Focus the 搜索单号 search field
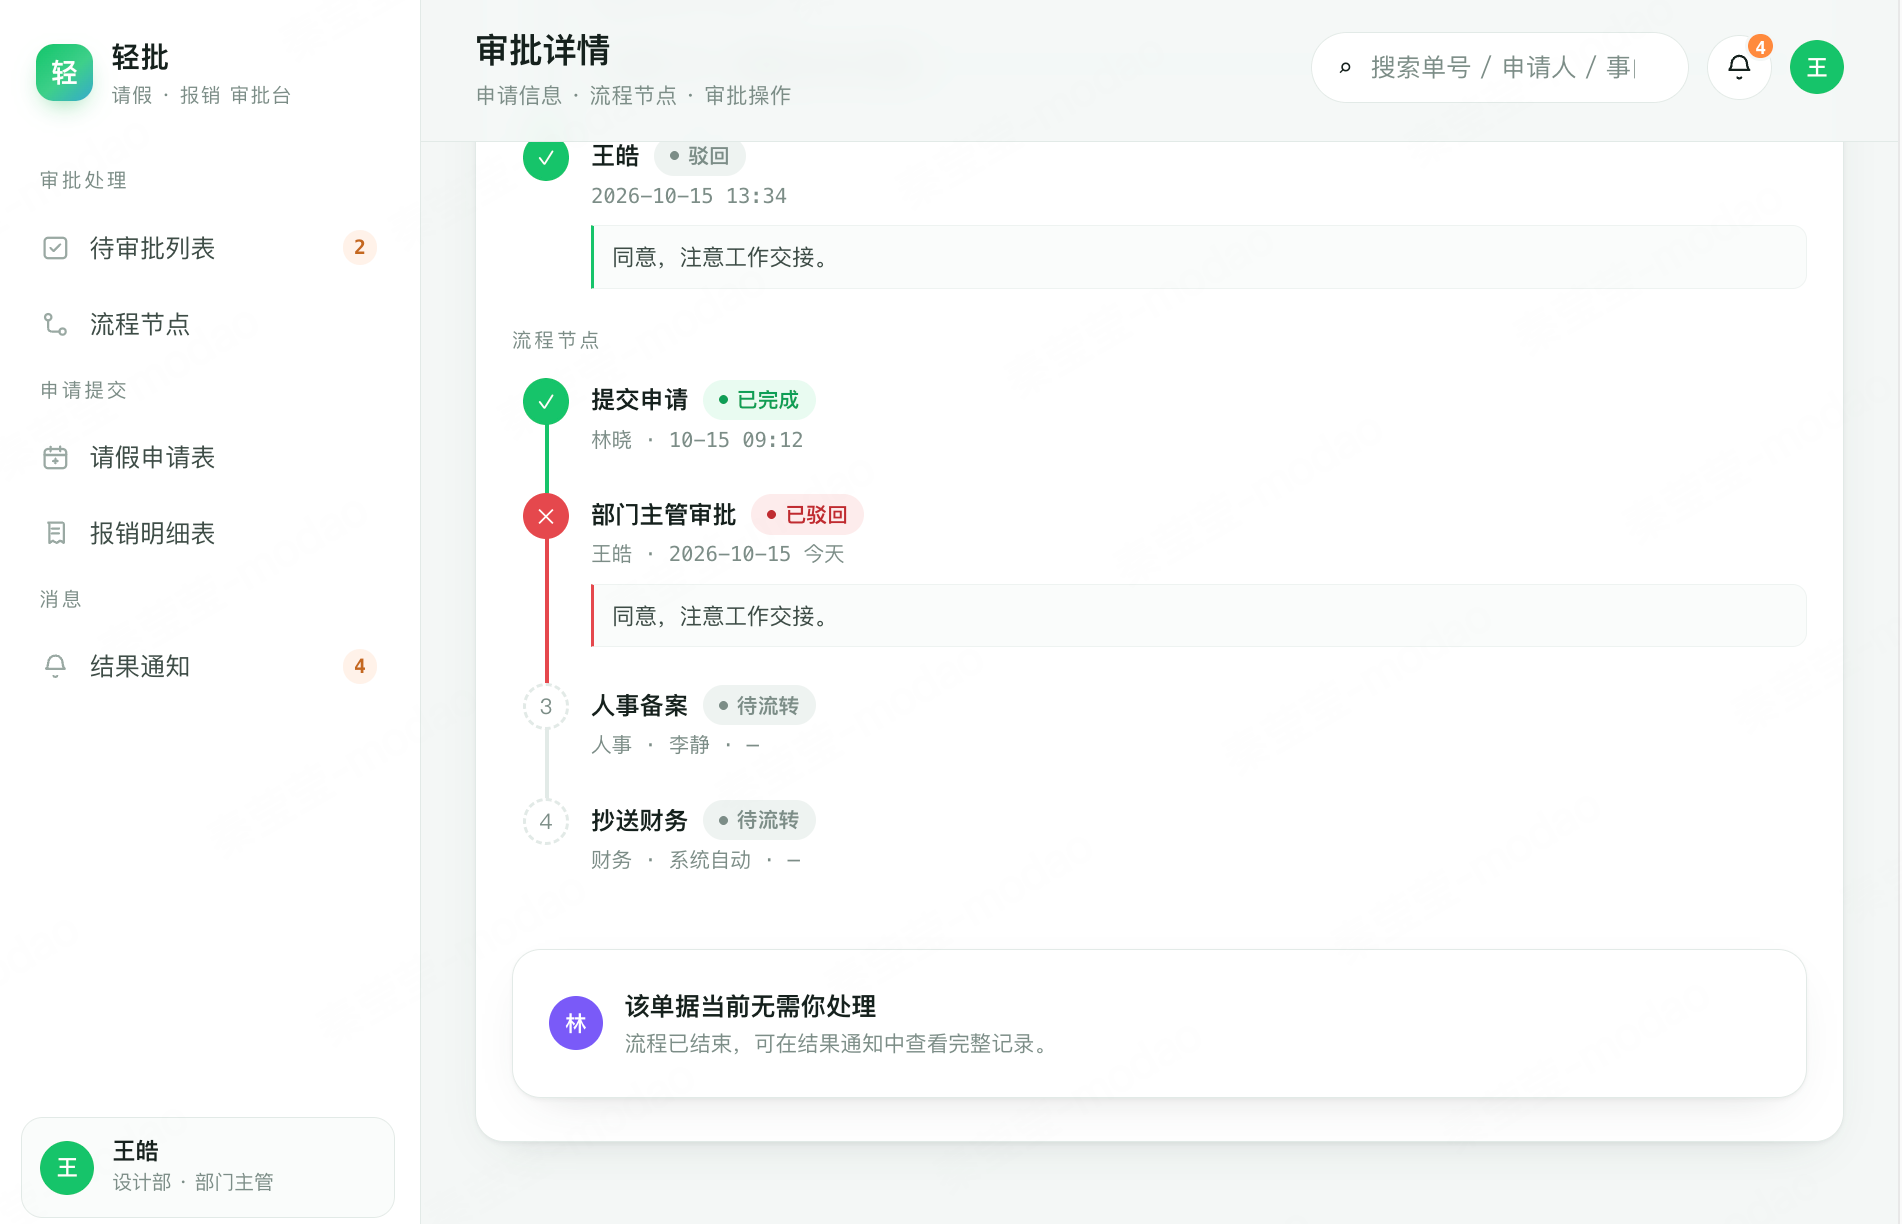The width and height of the screenshot is (1902, 1224). 1499,67
